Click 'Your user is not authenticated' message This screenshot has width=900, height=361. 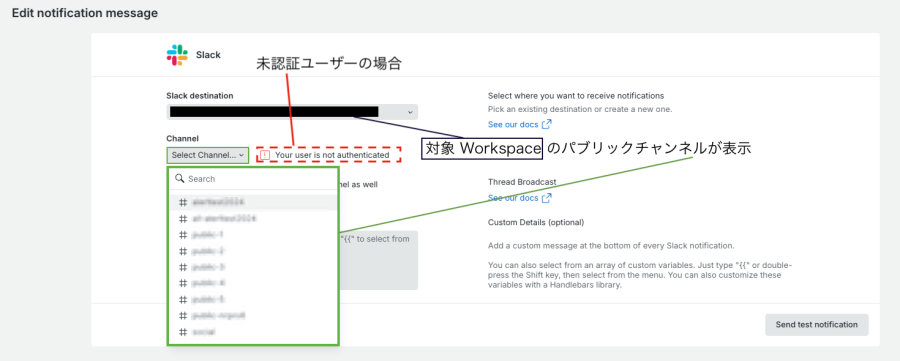click(332, 155)
